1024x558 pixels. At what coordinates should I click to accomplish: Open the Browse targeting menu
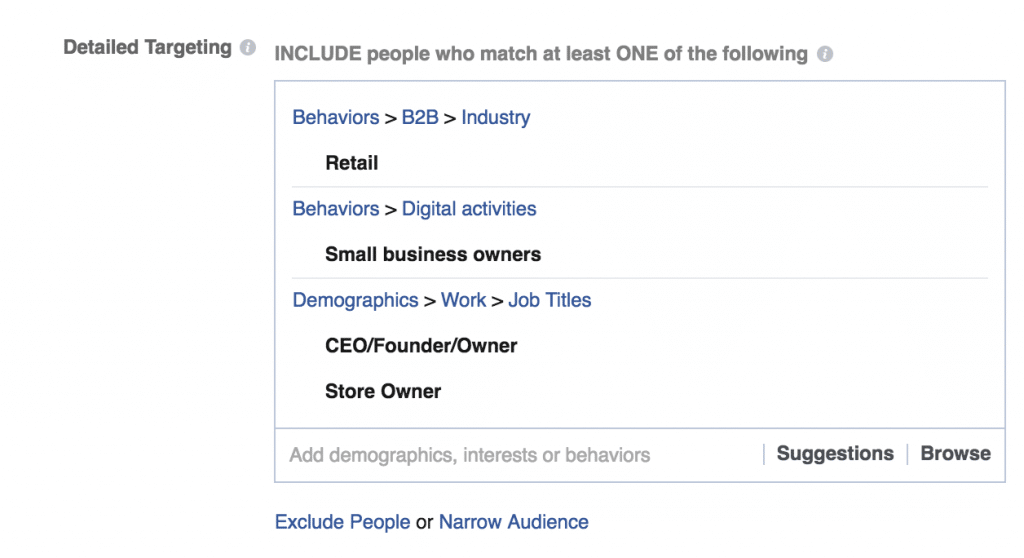[x=955, y=453]
